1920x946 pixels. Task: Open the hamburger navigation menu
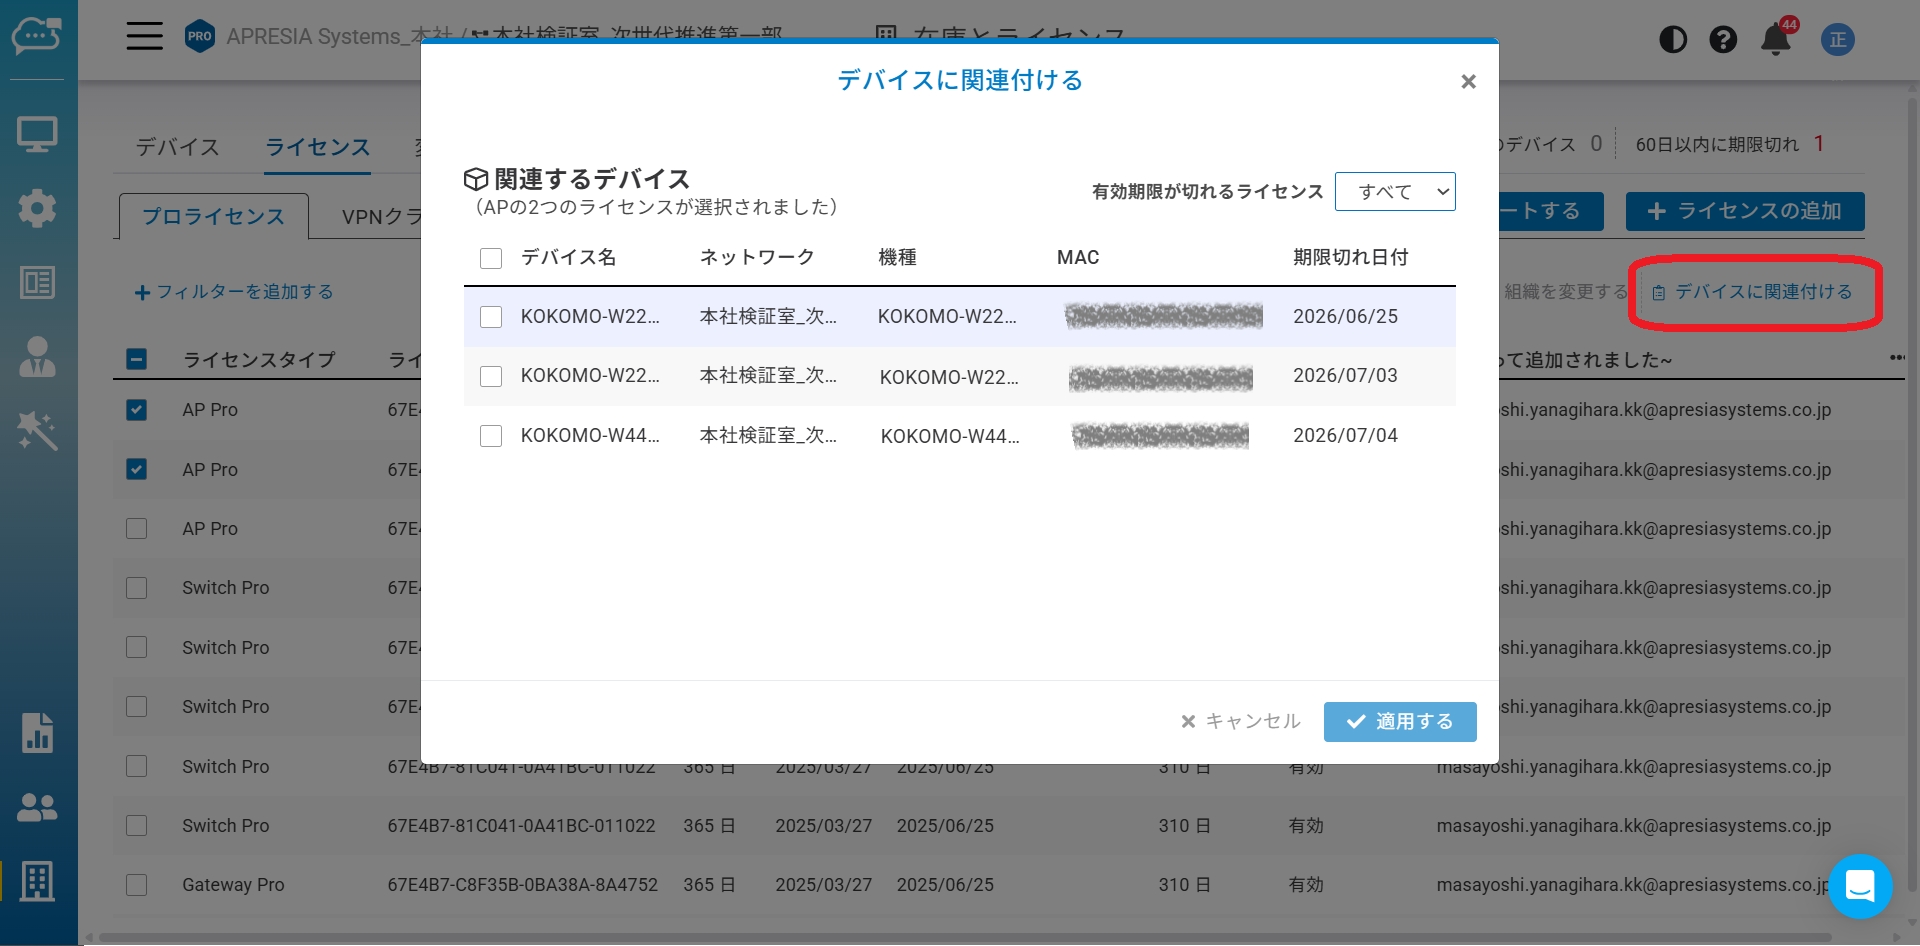(144, 37)
